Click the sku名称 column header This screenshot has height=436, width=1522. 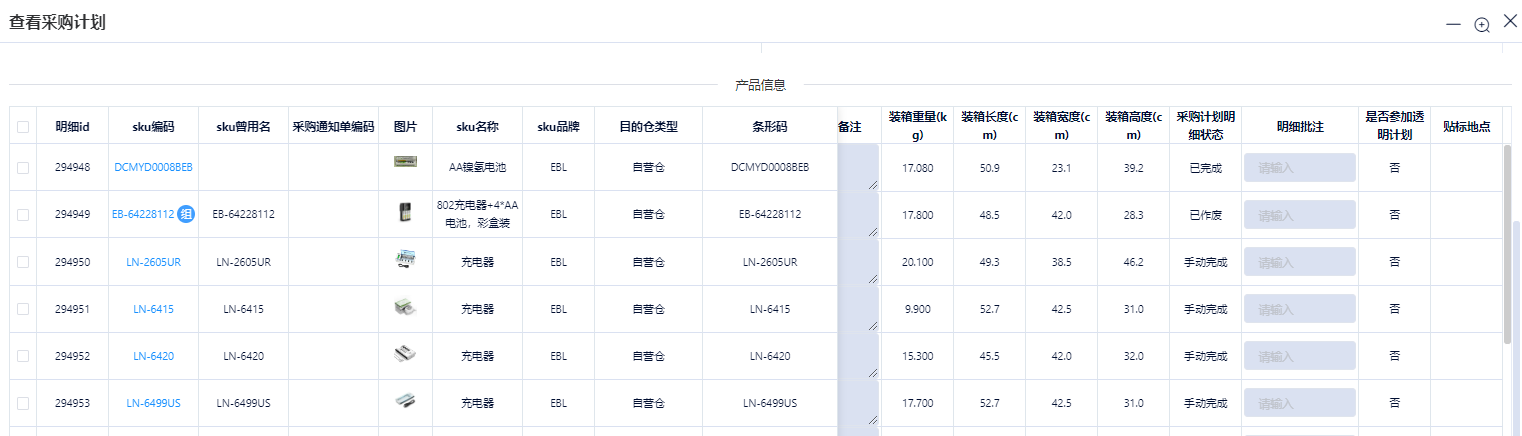477,127
